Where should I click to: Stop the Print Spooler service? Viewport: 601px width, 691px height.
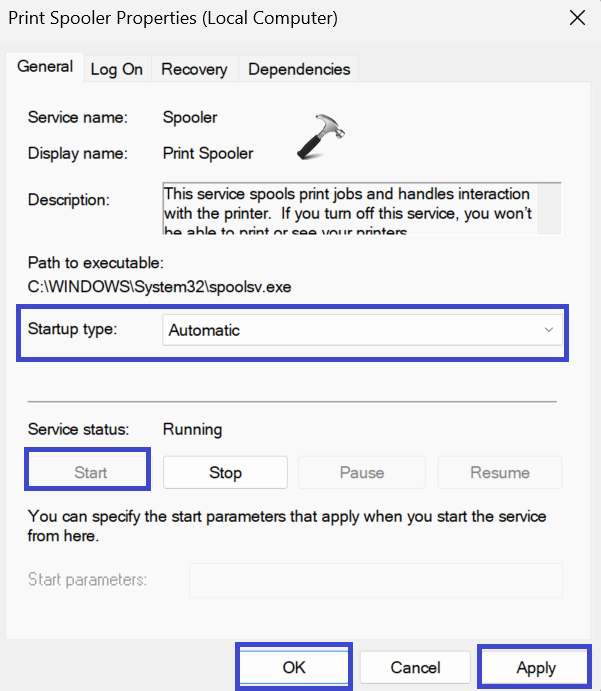tap(225, 472)
